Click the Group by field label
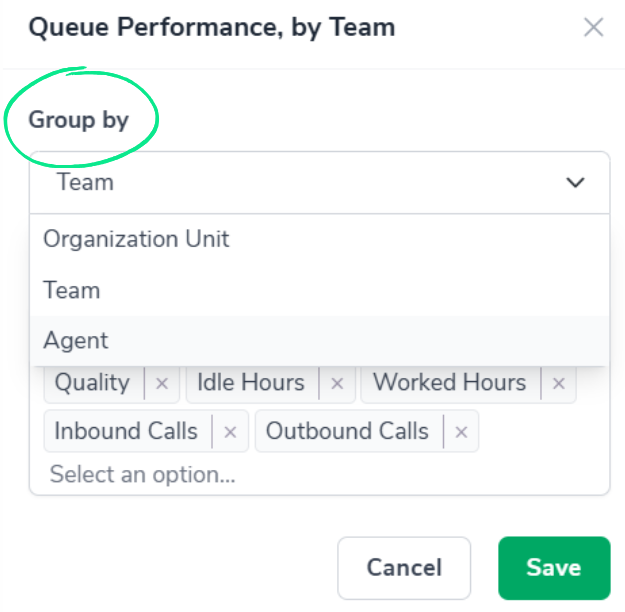The image size is (625, 612). coord(79,120)
